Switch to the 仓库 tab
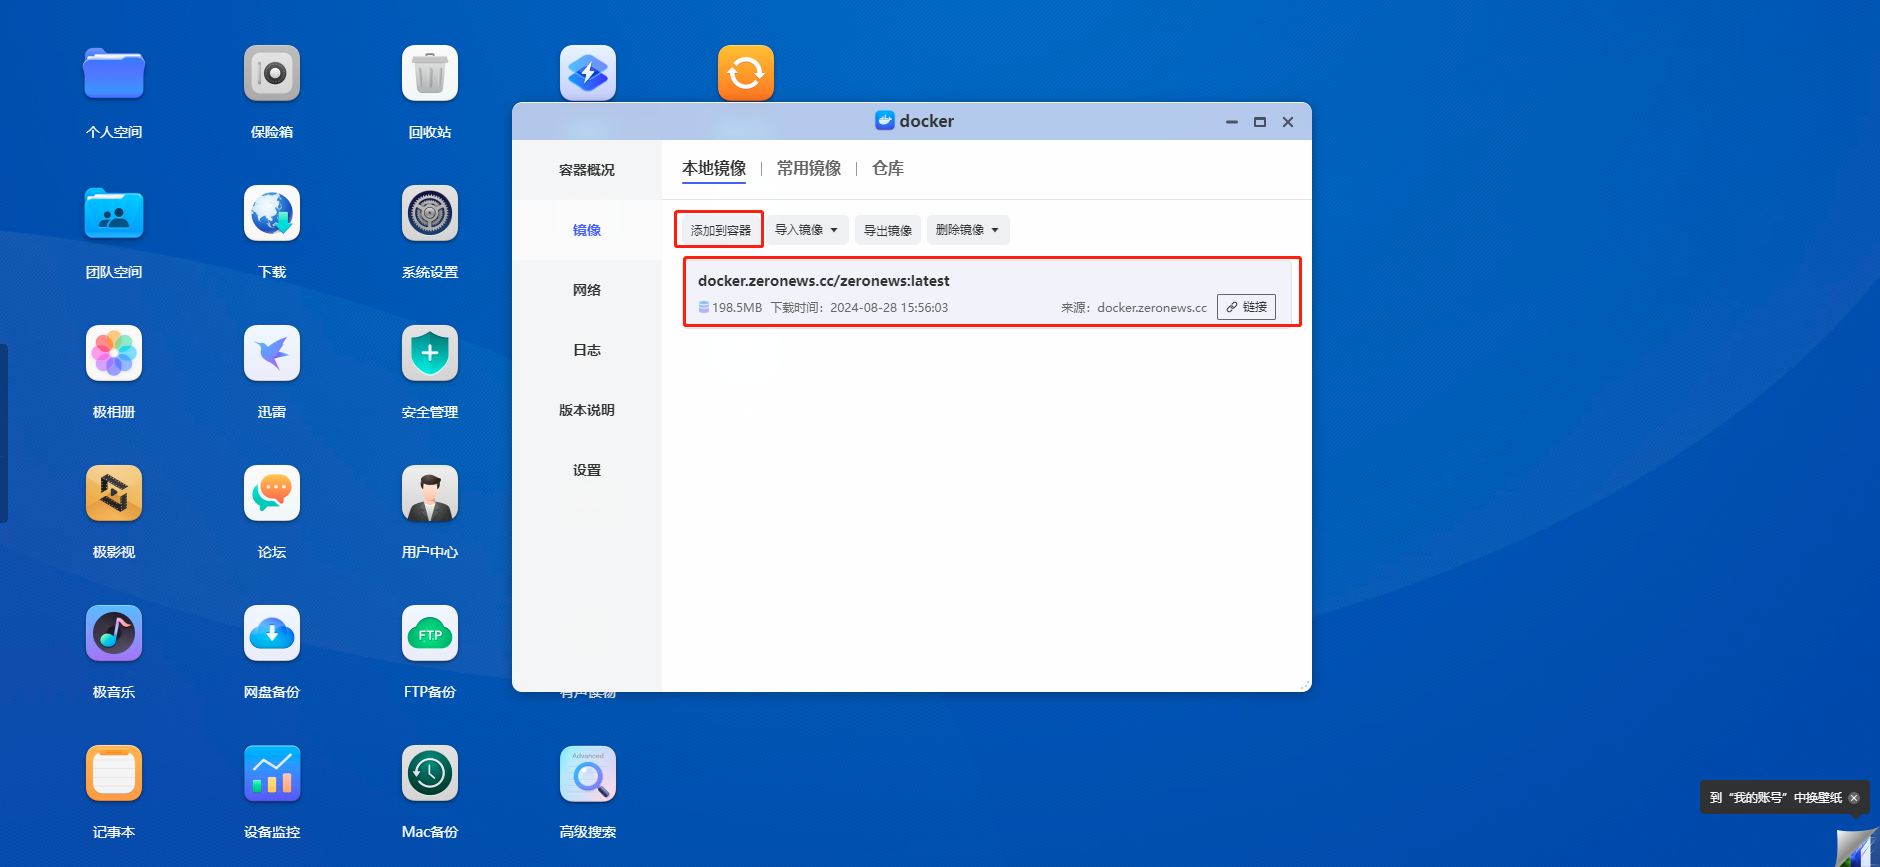 (888, 168)
